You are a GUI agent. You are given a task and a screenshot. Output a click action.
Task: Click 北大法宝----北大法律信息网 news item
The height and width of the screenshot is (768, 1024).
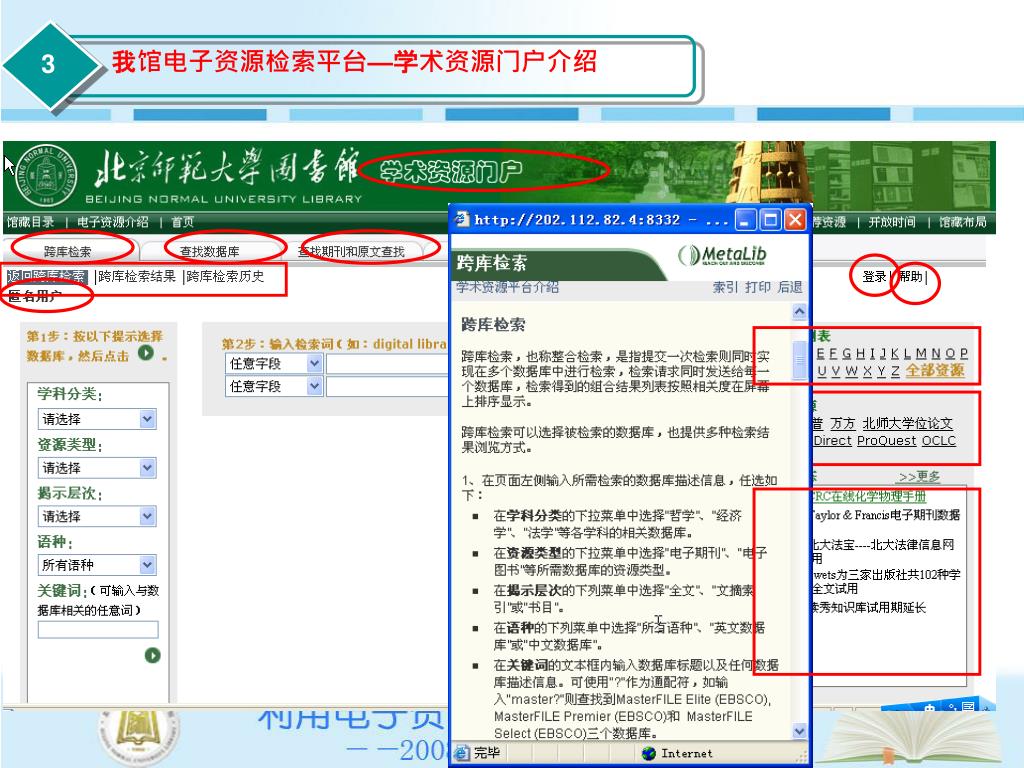pos(883,545)
